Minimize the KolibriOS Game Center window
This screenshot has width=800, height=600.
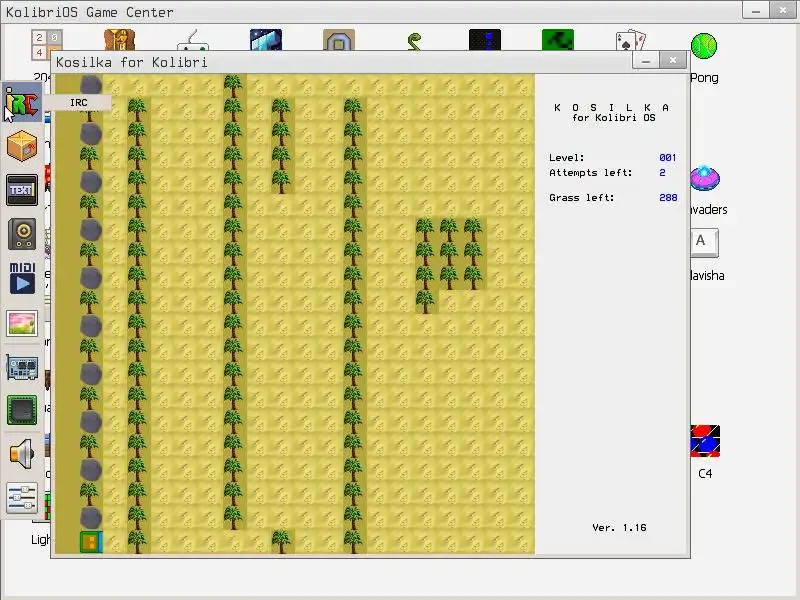click(756, 11)
